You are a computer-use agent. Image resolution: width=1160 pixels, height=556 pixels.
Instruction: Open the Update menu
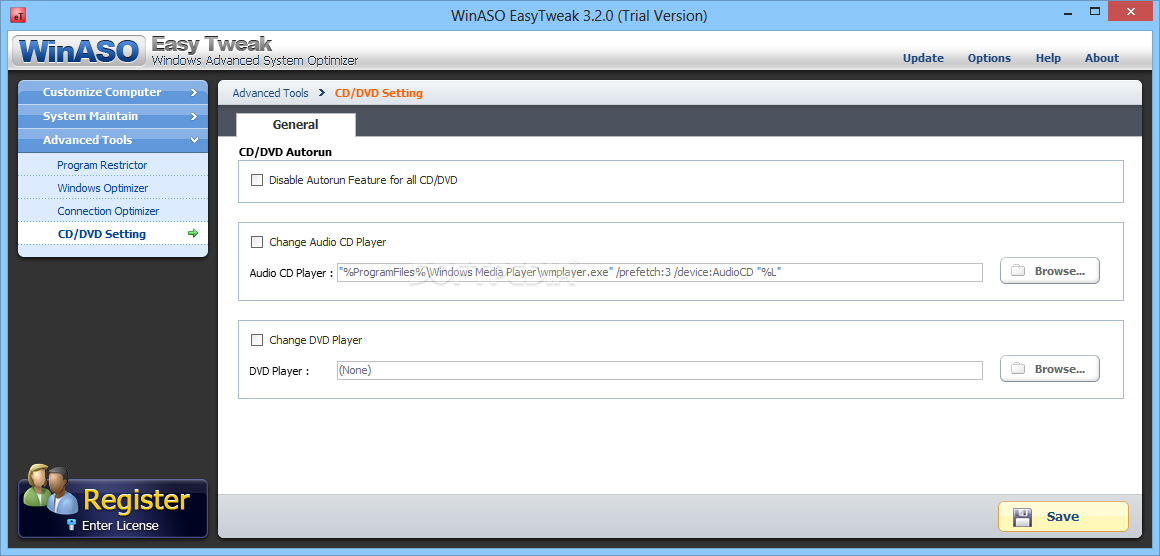pyautogui.click(x=923, y=58)
